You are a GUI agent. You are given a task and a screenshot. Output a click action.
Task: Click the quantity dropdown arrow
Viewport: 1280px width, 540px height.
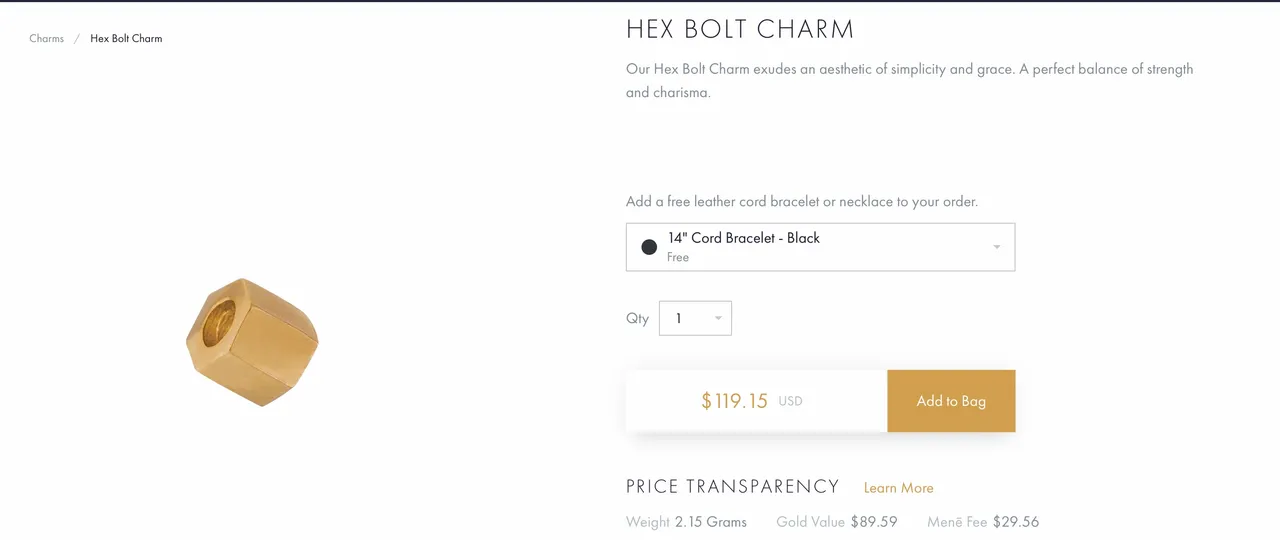(718, 319)
